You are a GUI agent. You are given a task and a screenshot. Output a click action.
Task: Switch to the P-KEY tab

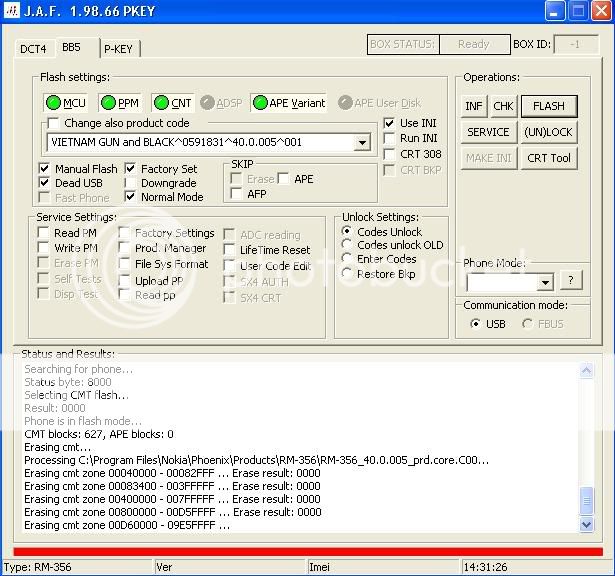(117, 48)
